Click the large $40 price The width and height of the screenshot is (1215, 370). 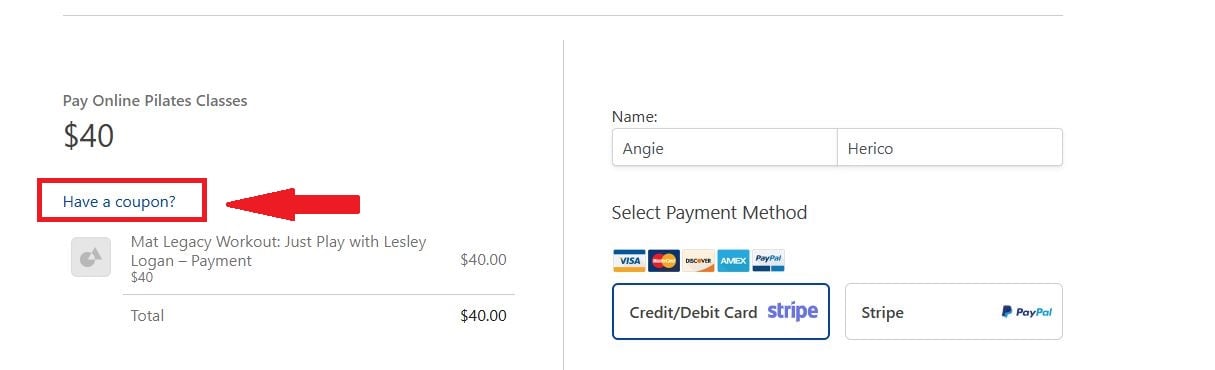tap(89, 136)
